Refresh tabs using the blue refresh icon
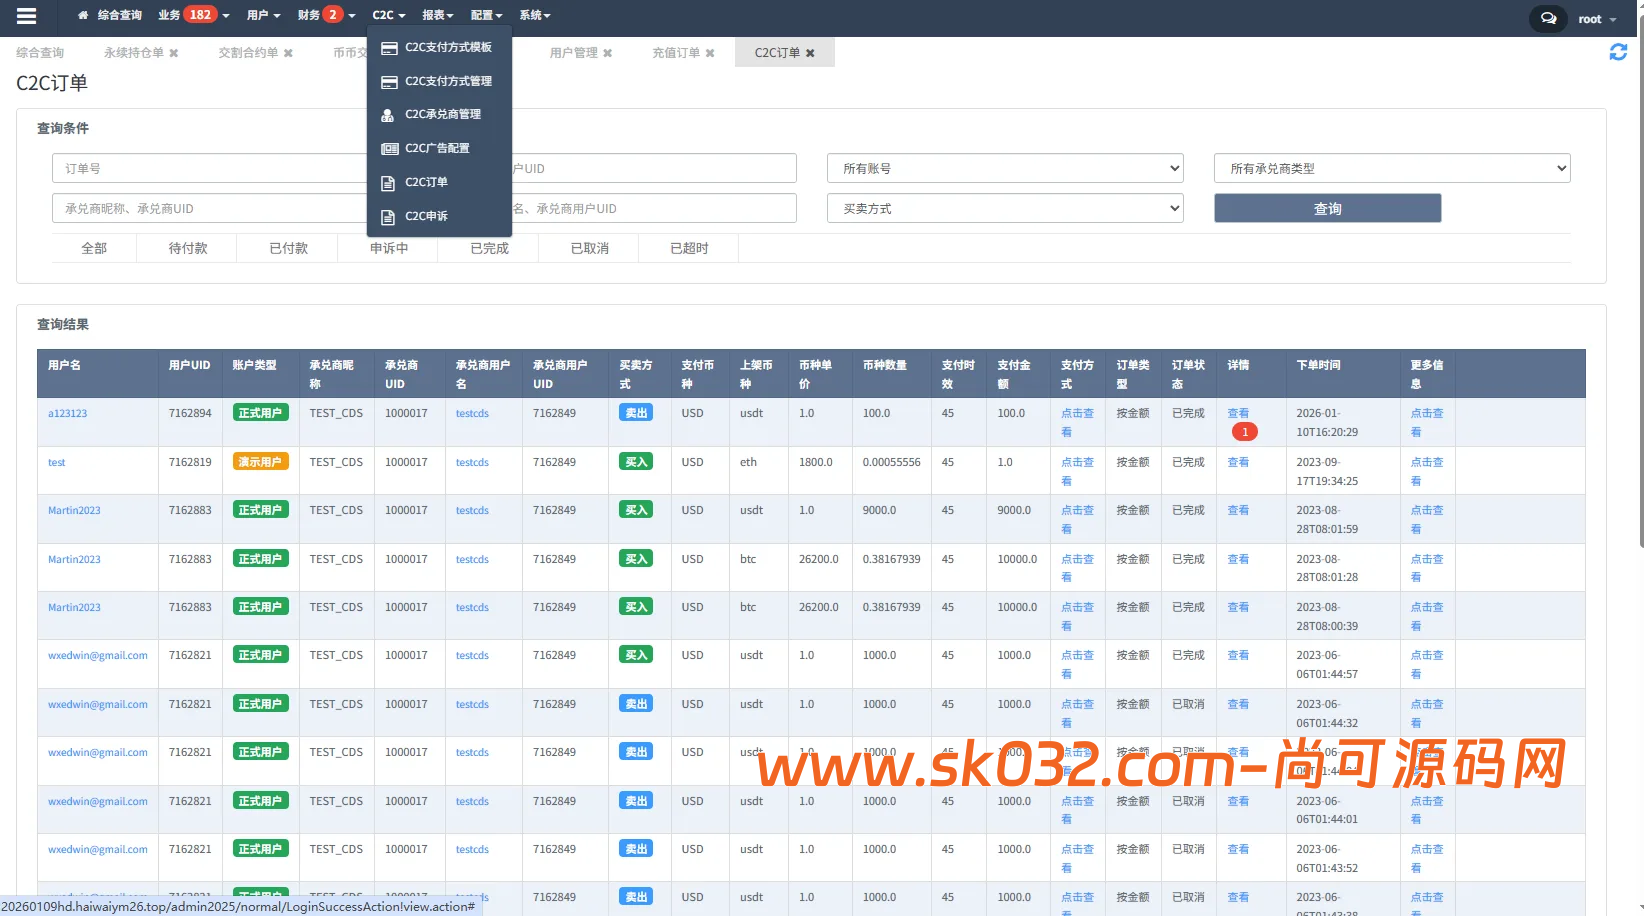 [x=1618, y=52]
